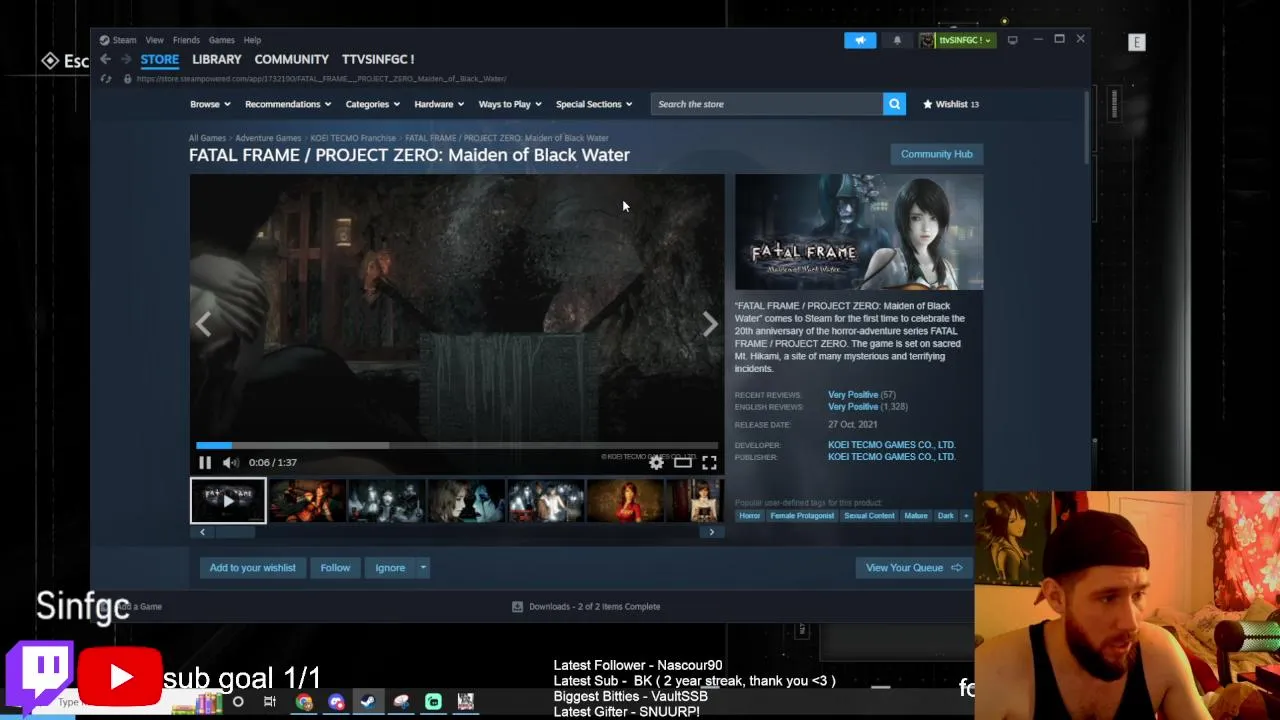Open the KOEI TECMO Franchise breadcrumb

point(353,138)
